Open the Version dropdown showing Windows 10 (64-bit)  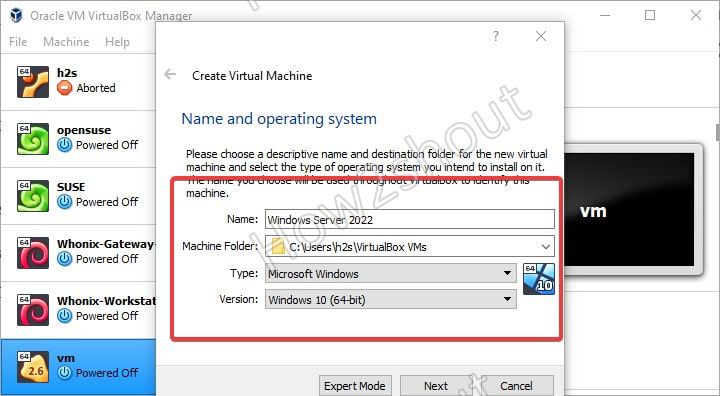tap(391, 300)
